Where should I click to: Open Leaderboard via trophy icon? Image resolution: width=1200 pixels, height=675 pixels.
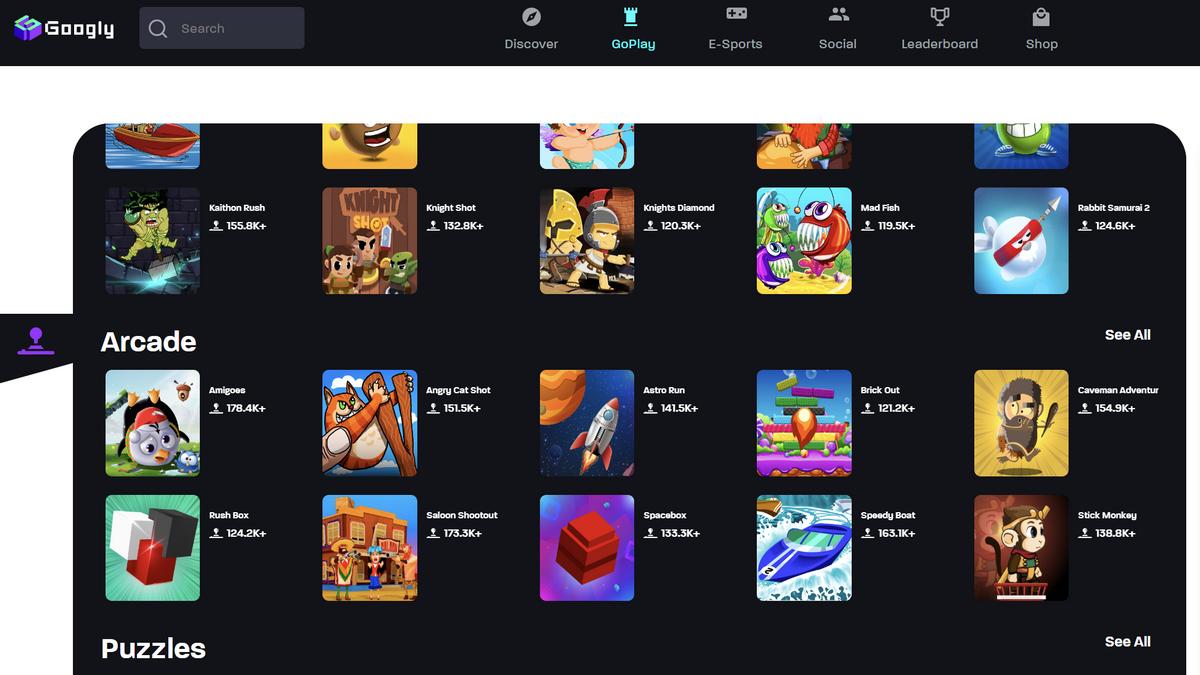coord(939,16)
